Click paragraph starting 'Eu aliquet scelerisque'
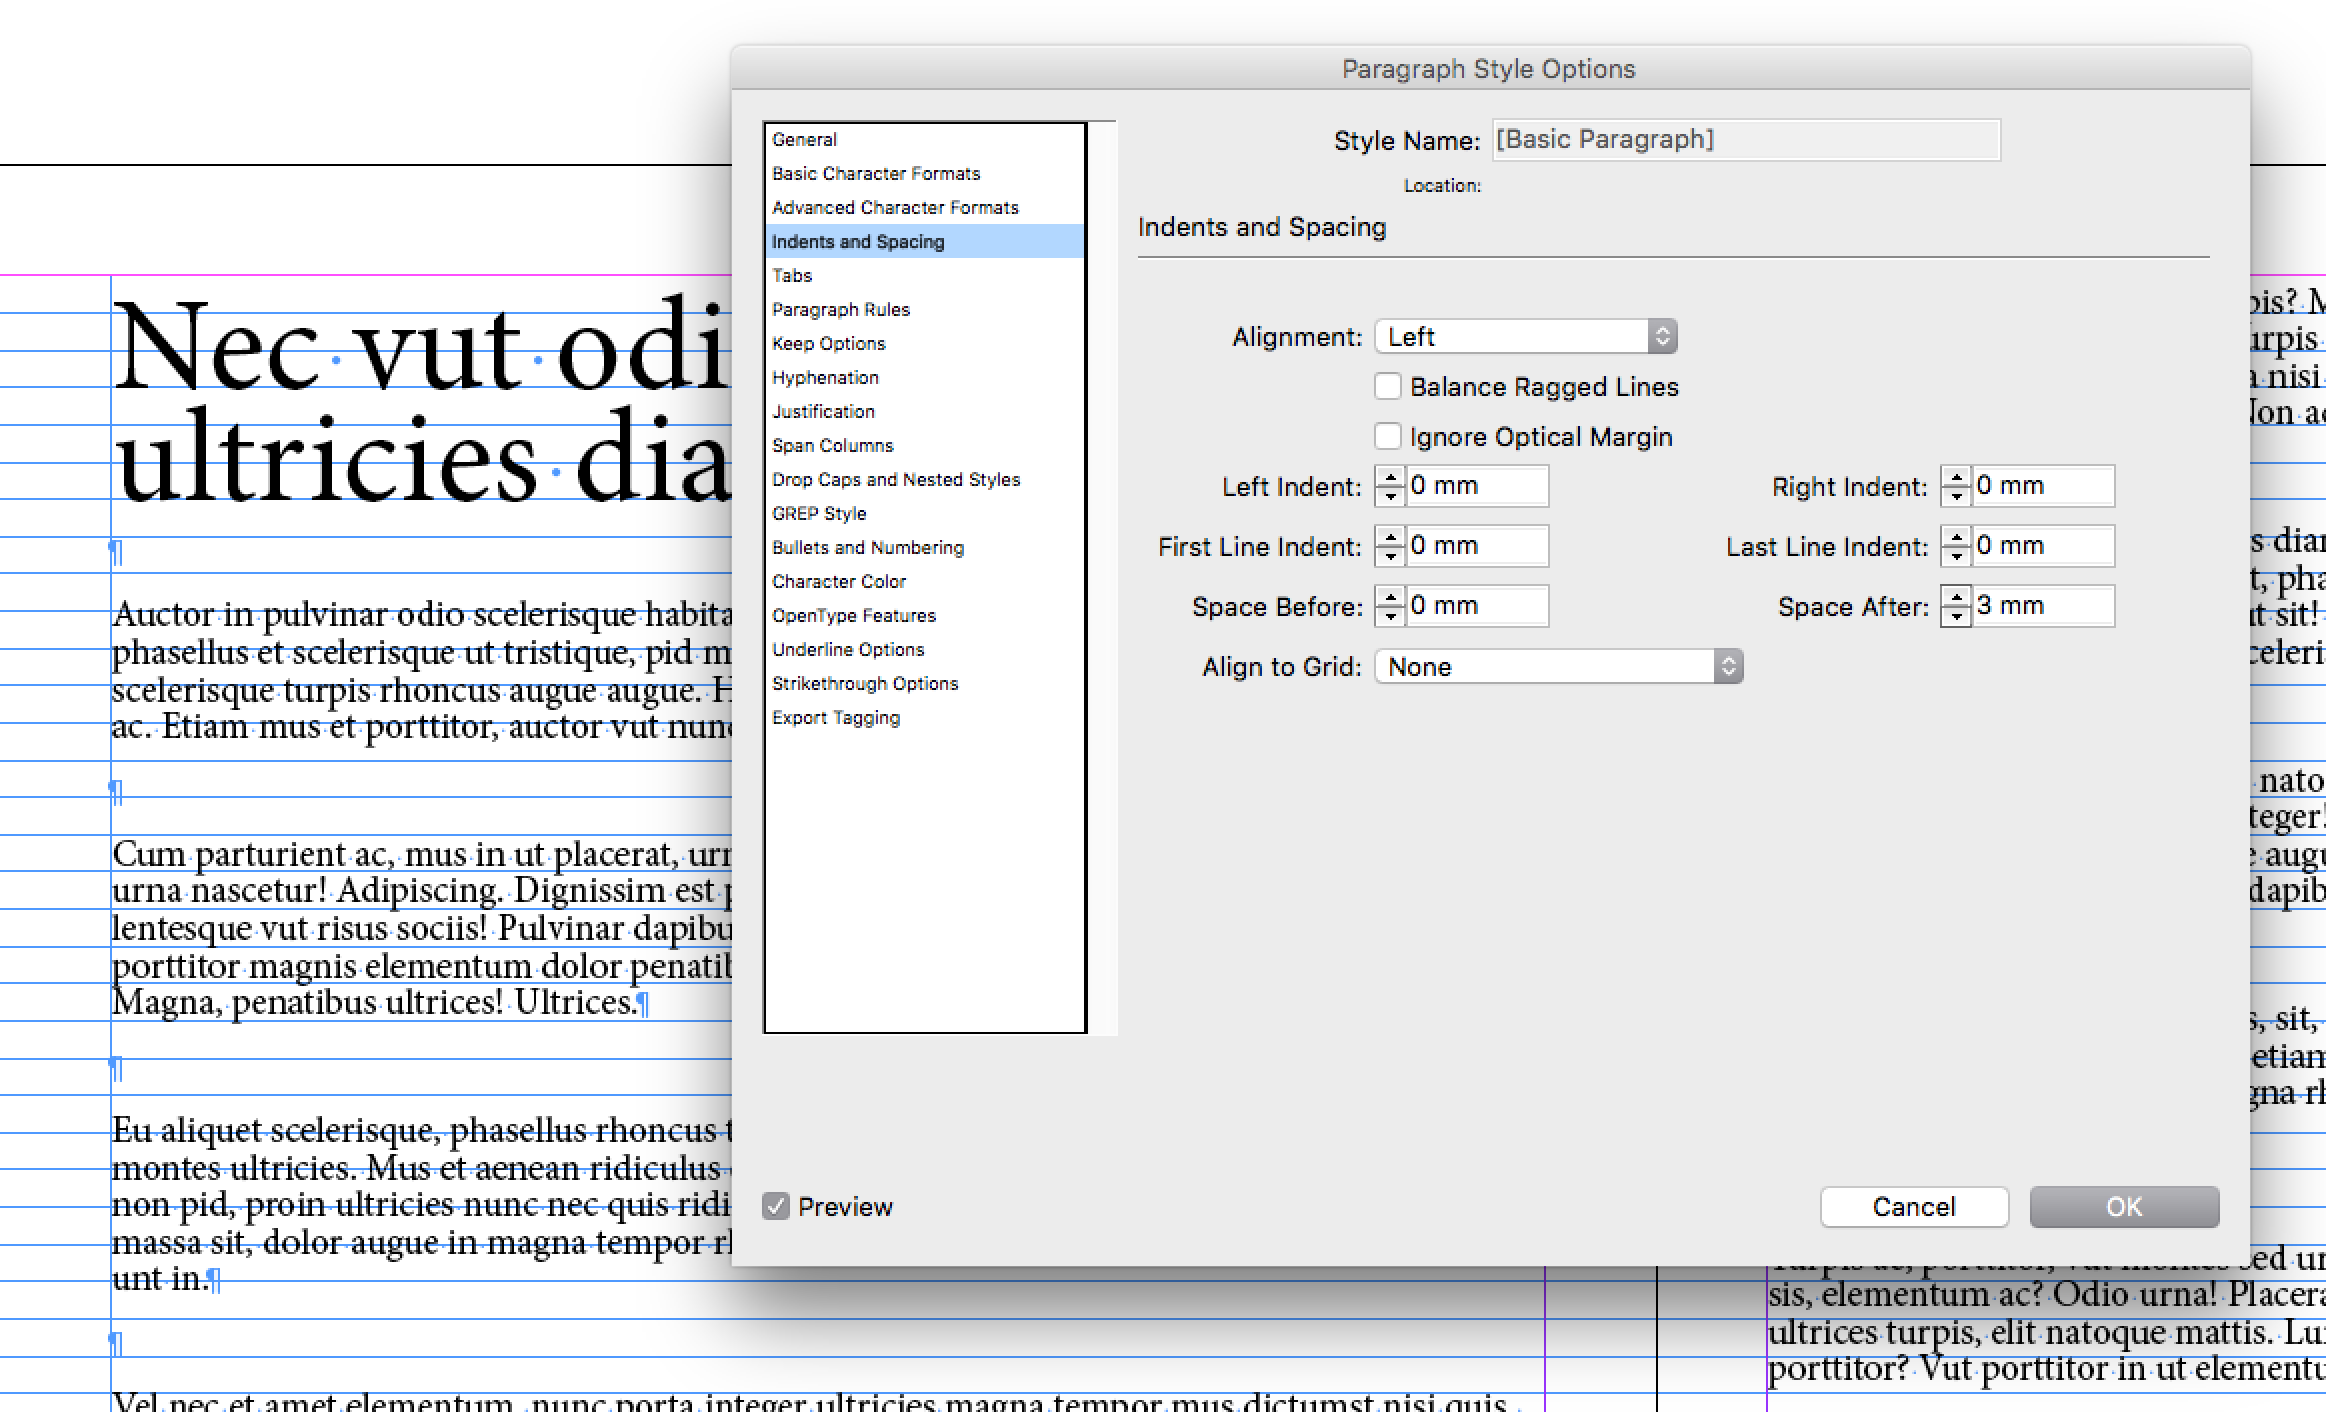 tap(421, 1205)
